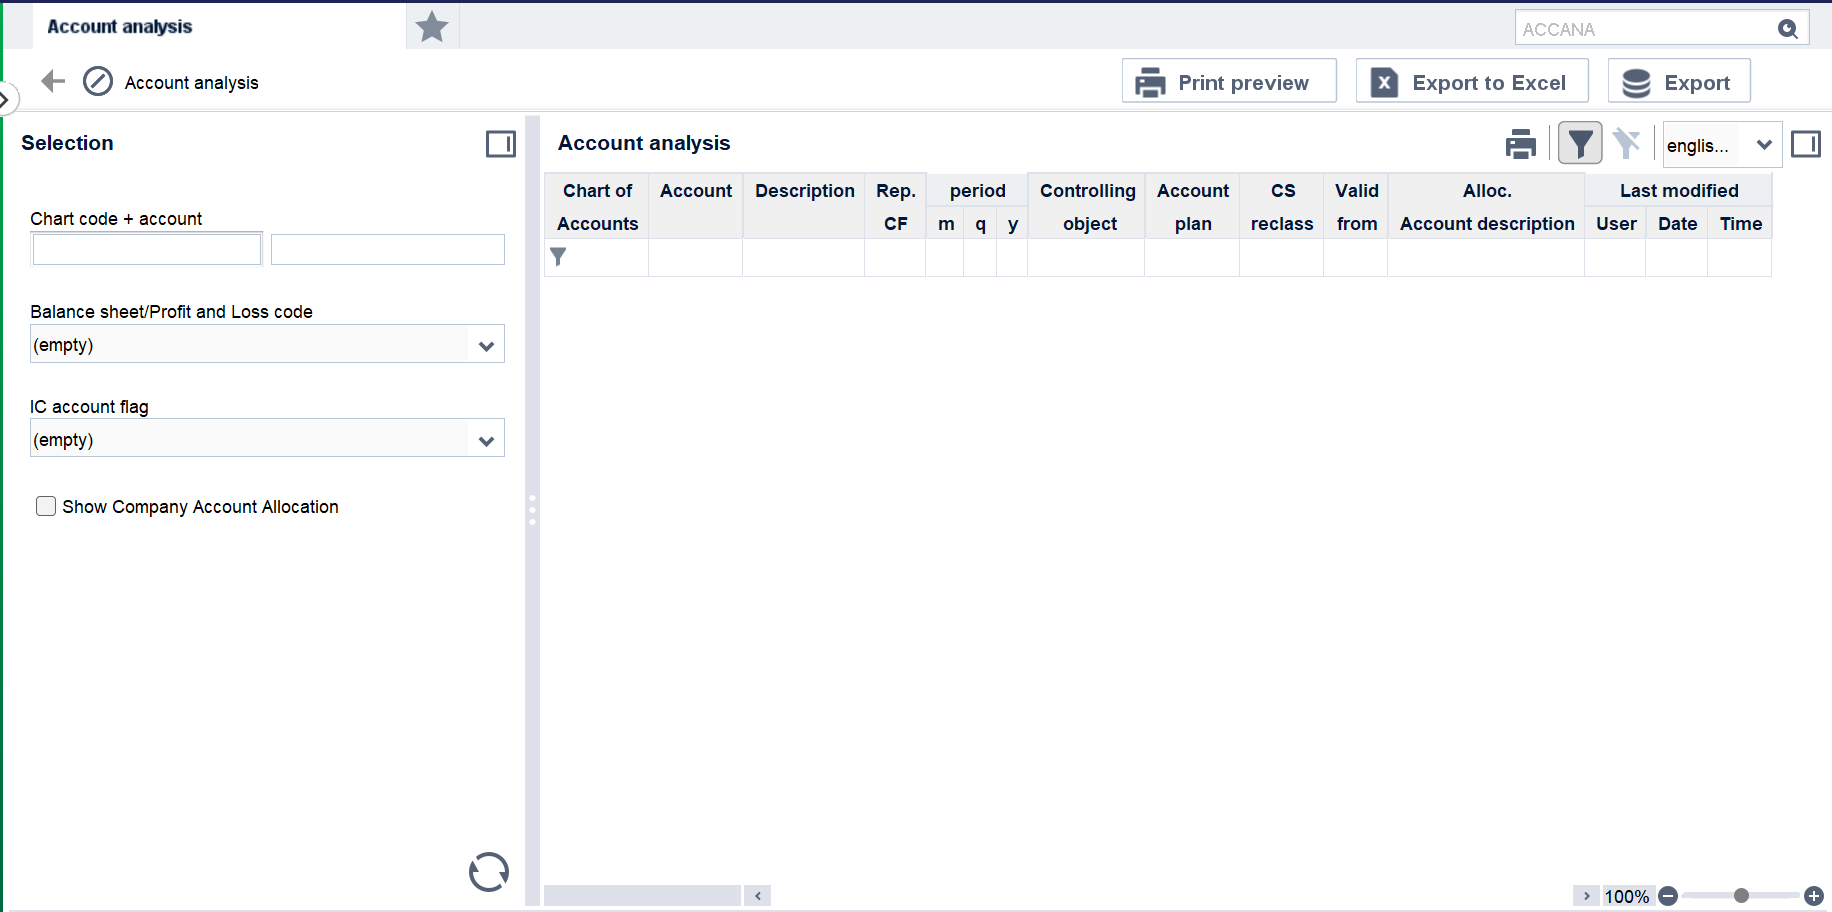Click the period m column header
1832x912 pixels.
(x=945, y=224)
